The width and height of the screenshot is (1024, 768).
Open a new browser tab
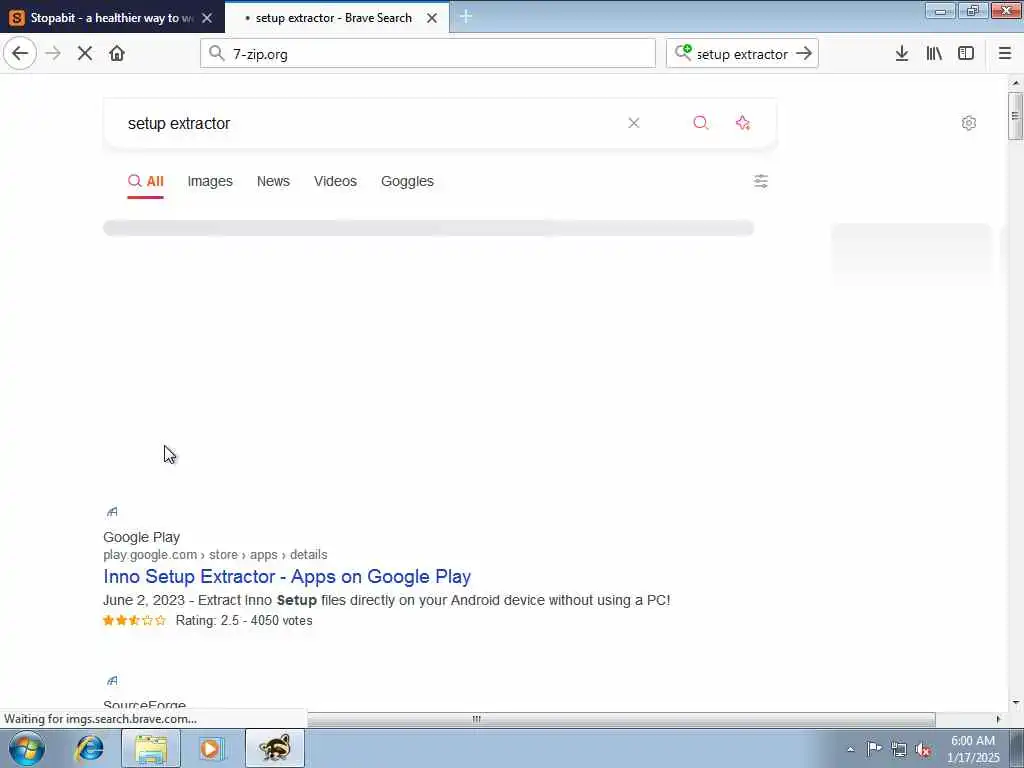(466, 17)
